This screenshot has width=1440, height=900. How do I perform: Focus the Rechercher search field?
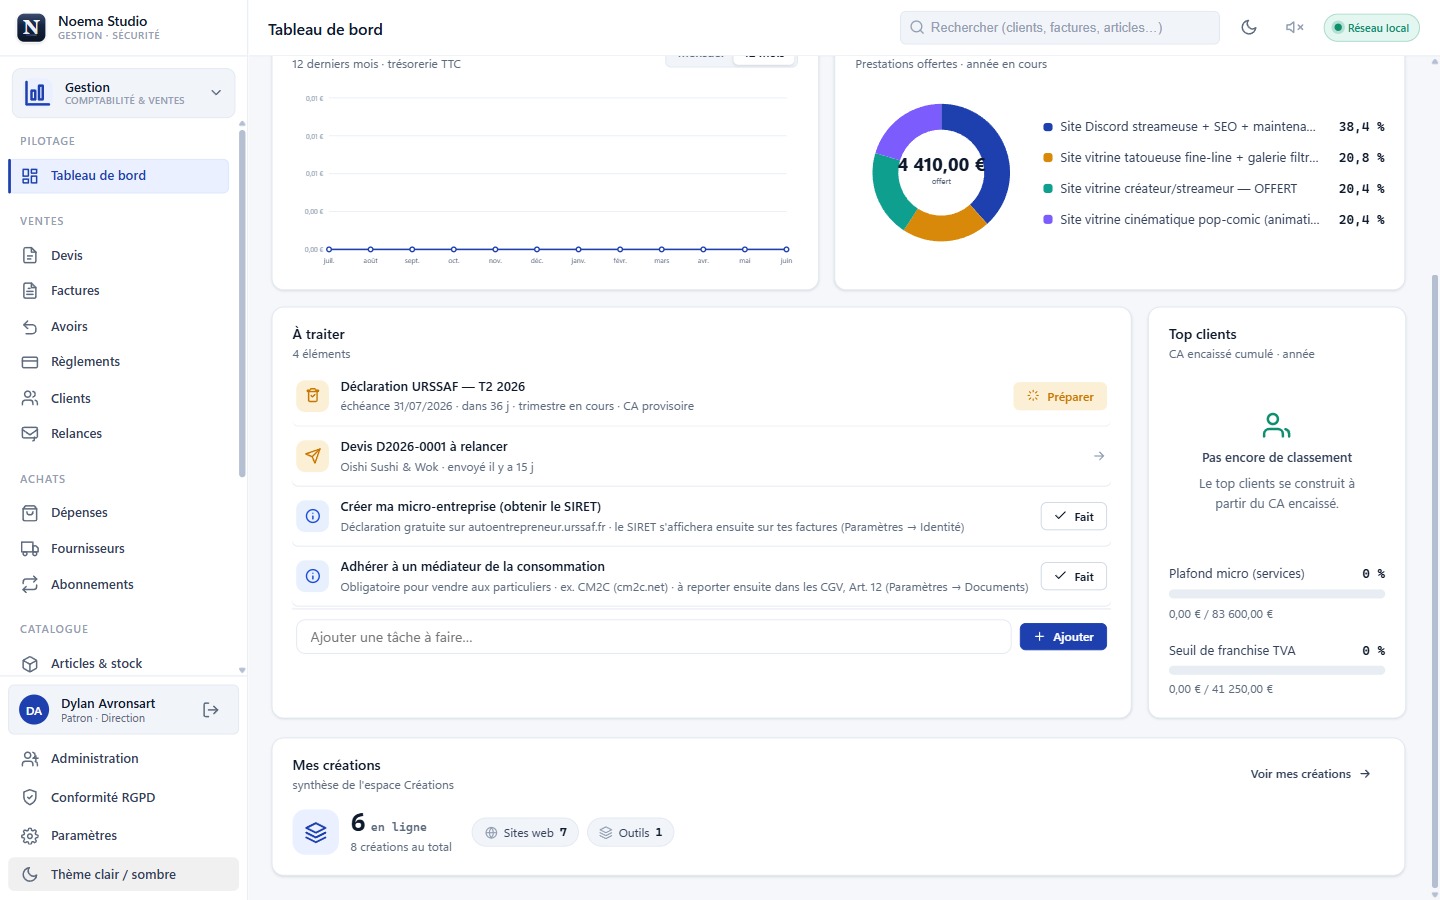click(1060, 28)
